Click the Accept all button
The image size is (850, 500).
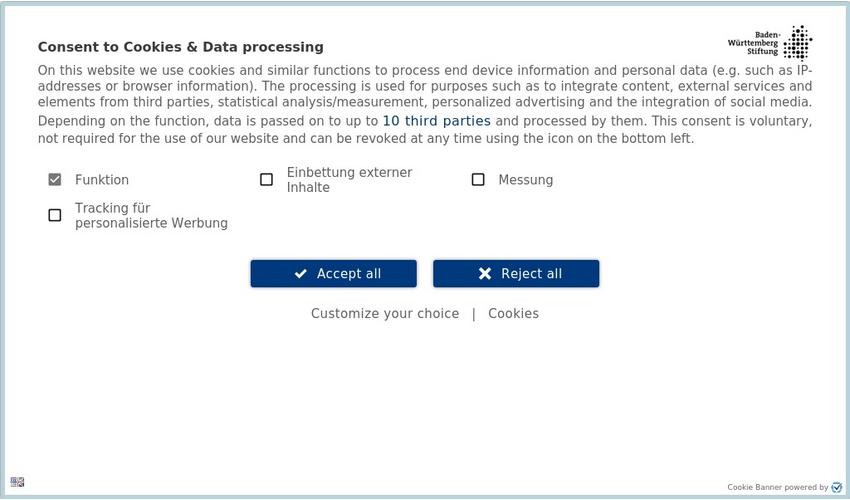333,273
